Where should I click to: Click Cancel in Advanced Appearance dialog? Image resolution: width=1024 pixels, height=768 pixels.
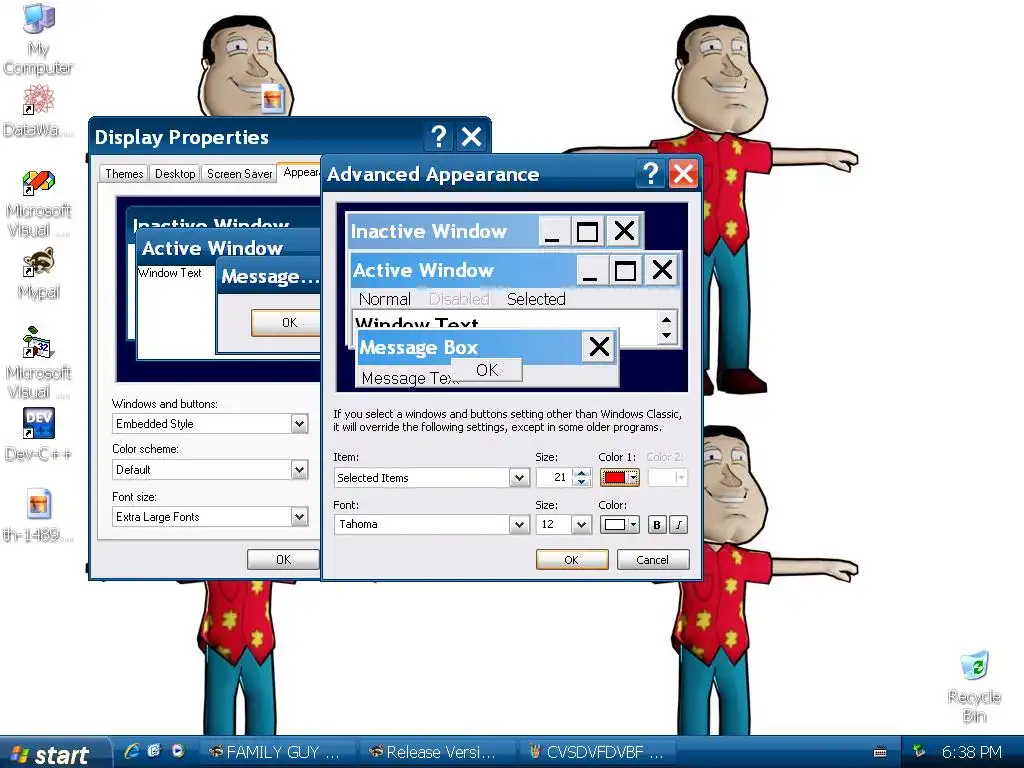pos(652,560)
